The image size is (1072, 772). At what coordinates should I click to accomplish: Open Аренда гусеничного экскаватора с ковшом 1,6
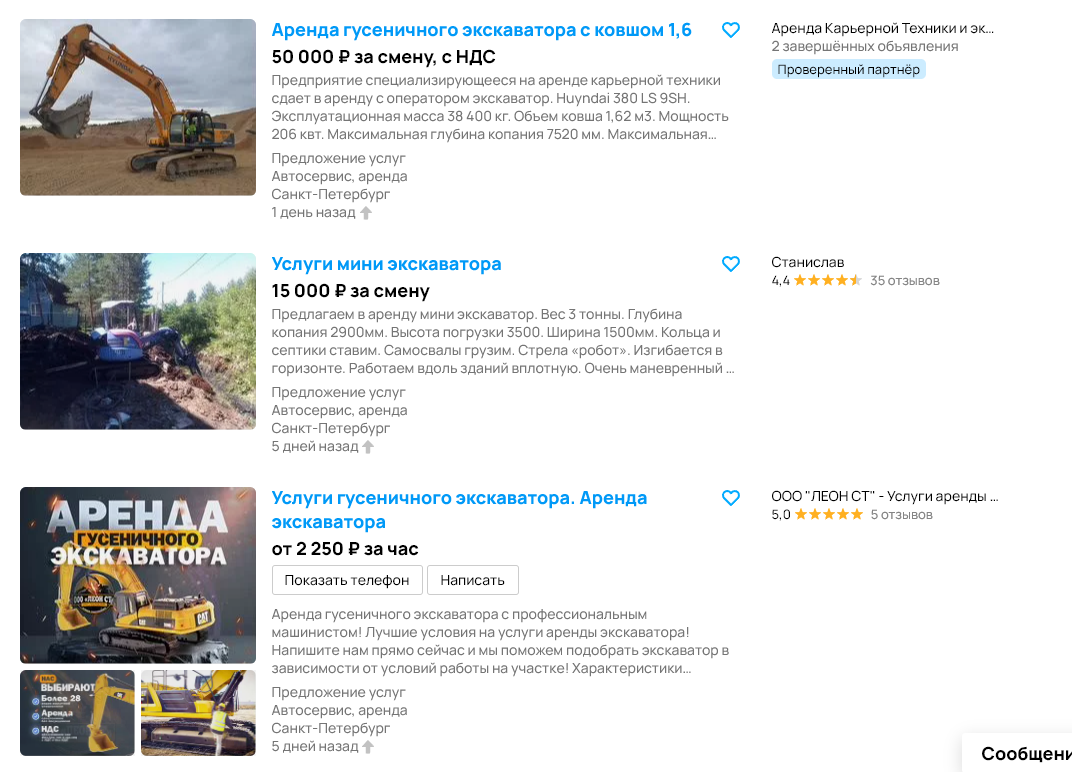pos(481,30)
